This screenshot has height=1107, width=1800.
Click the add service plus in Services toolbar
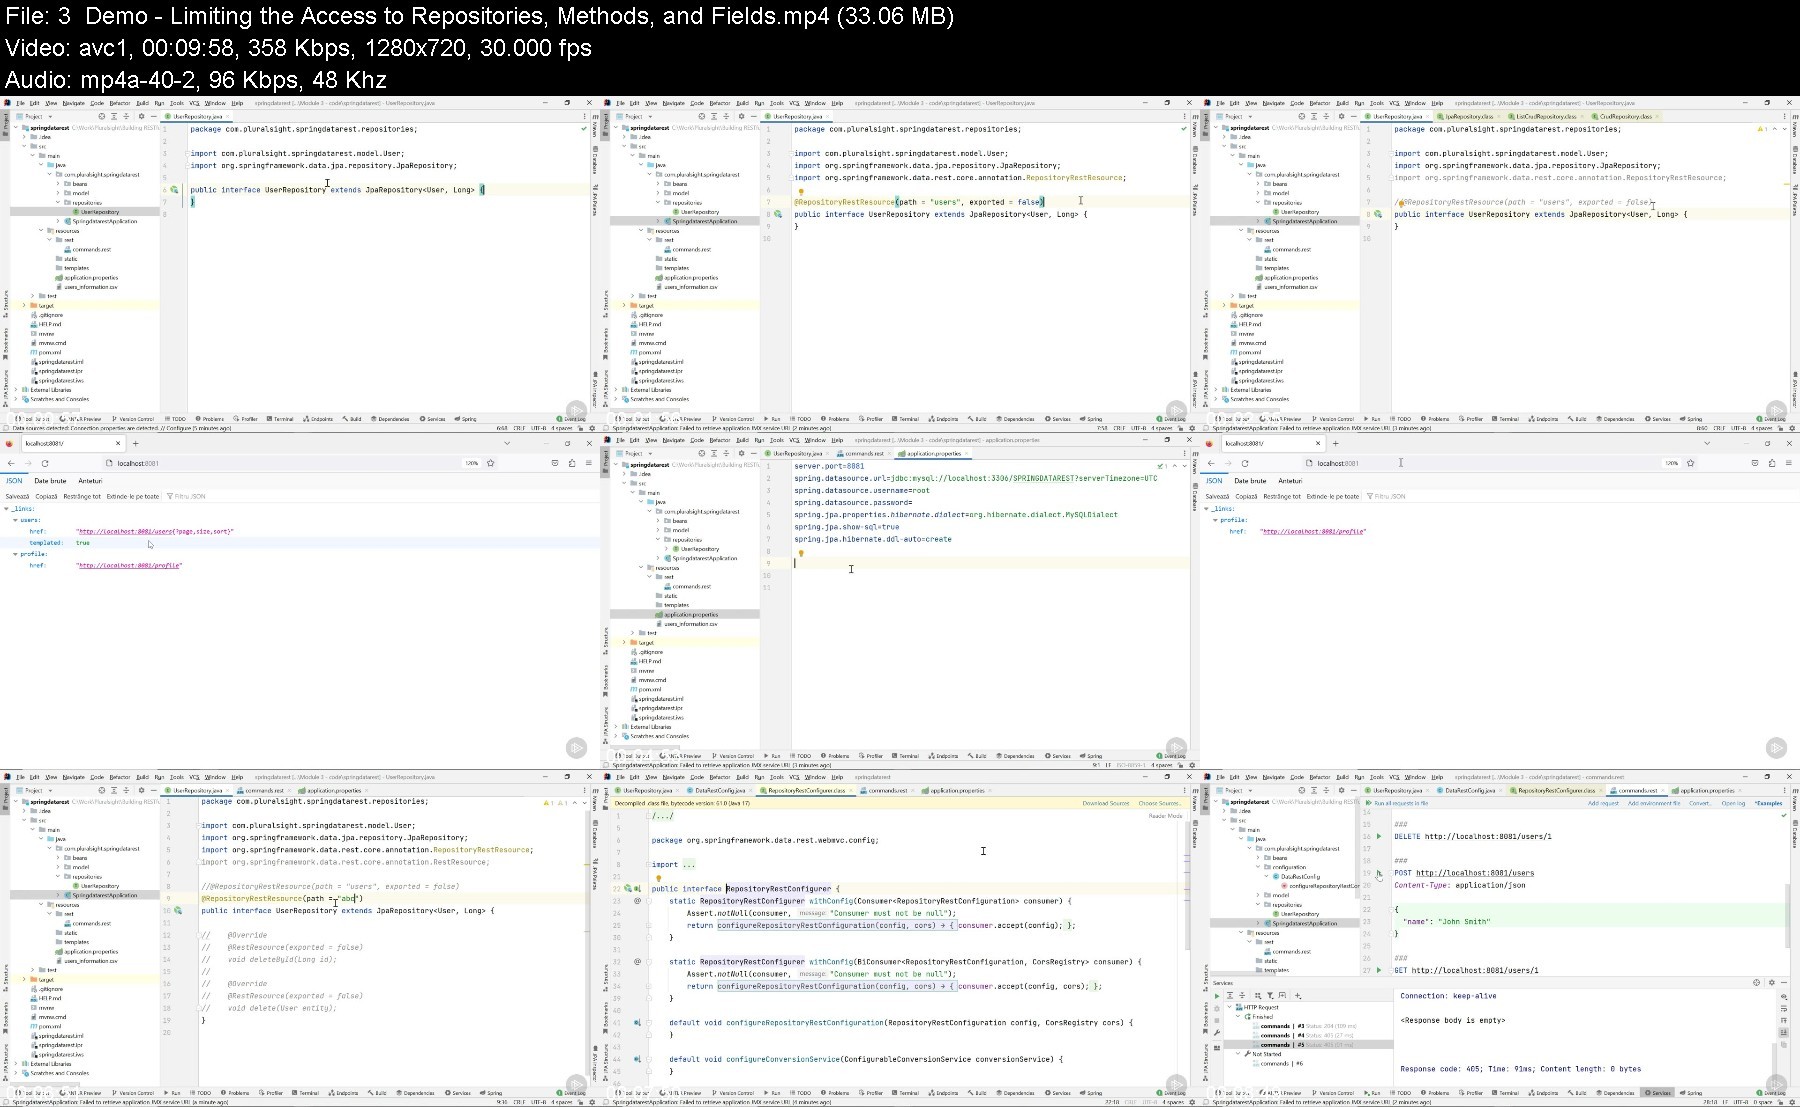[x=1297, y=996]
